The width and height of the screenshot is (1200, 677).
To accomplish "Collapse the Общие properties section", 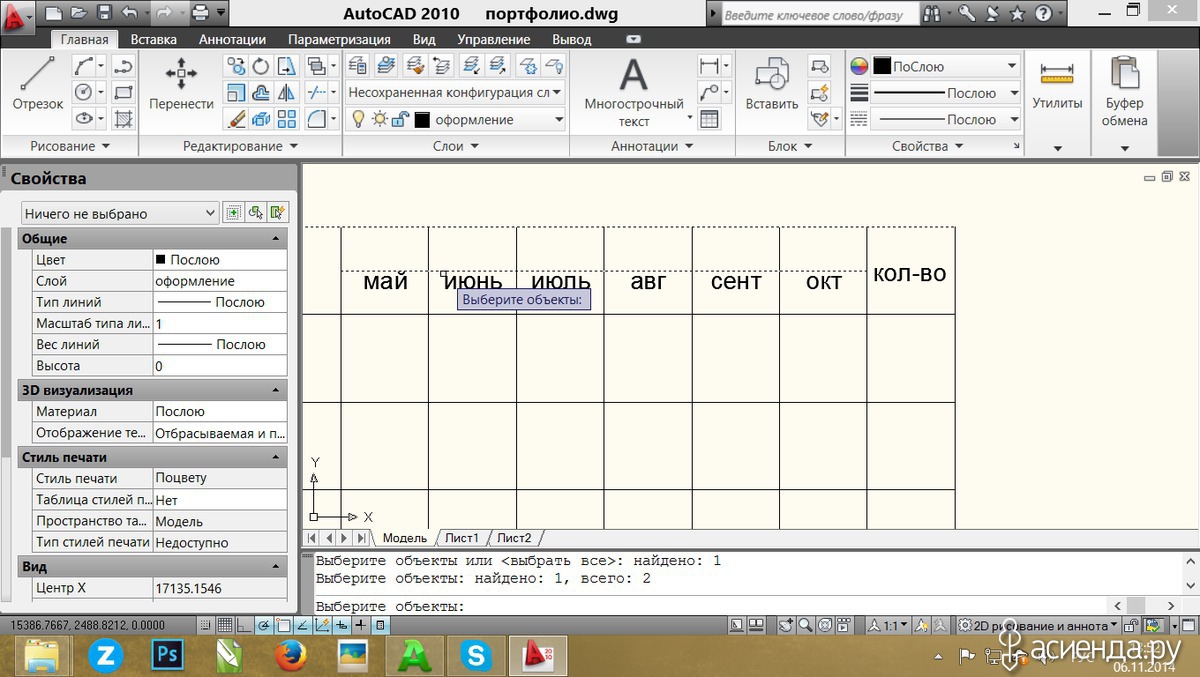I will 276,239.
